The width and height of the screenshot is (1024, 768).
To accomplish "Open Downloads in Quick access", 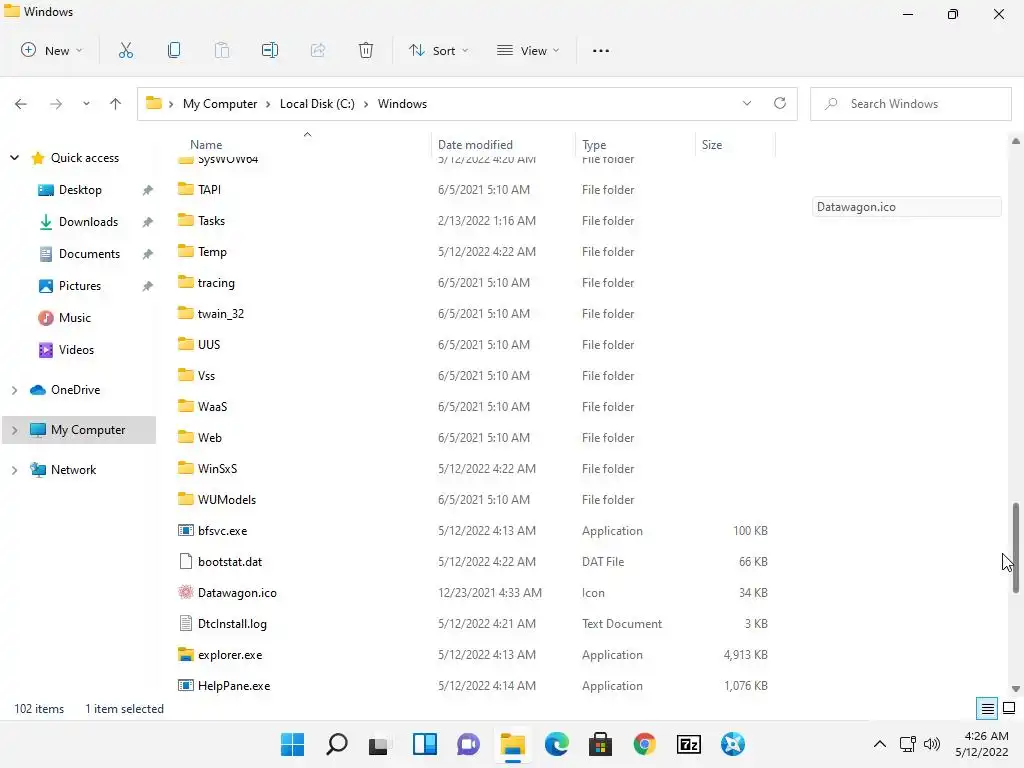I will click(x=88, y=222).
